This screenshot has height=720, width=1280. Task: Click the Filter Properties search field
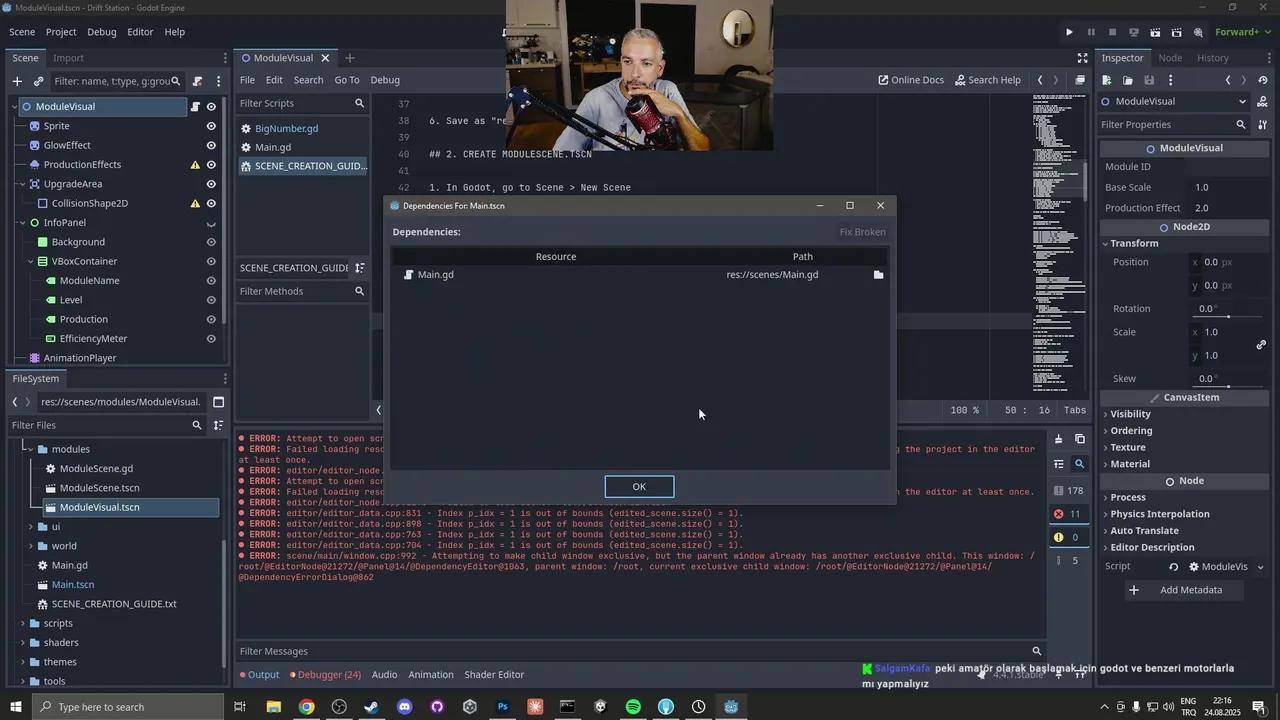tap(1173, 125)
